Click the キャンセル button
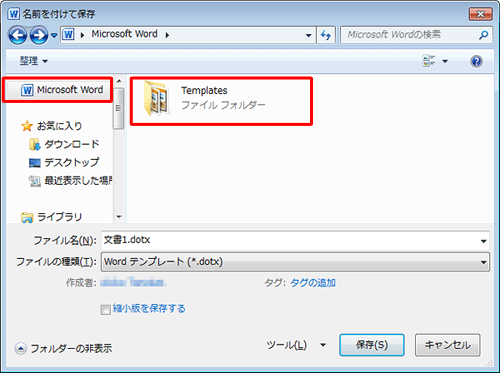Viewport: 500px width, 373px height. [x=448, y=345]
